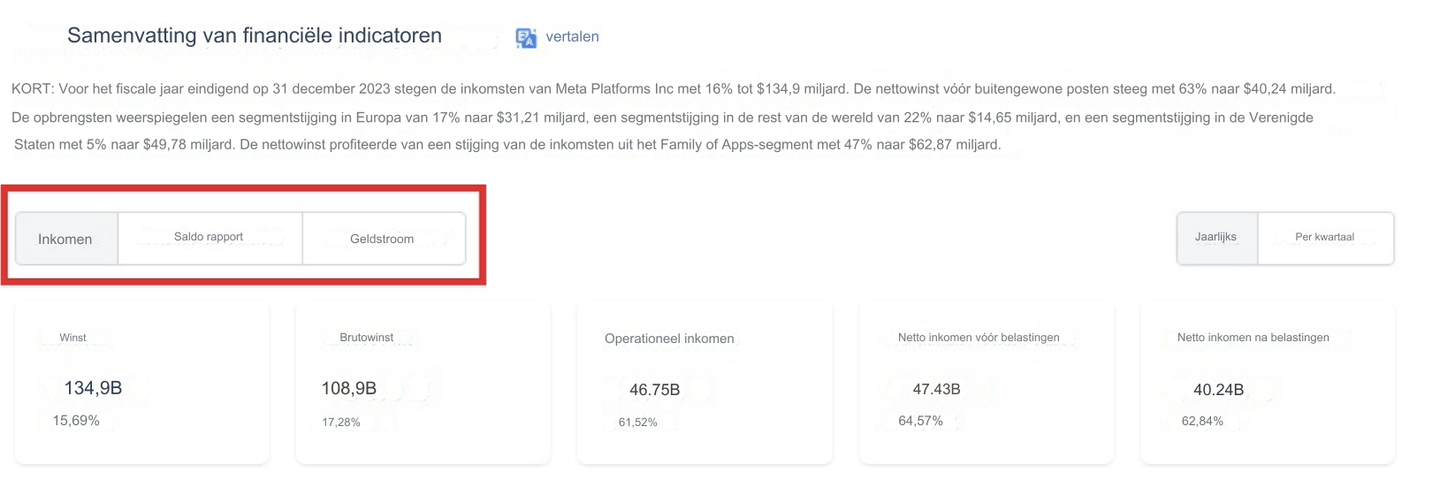Select the 40.24B net income figure
This screenshot has height=495, width=1440.
pyautogui.click(x=1218, y=390)
